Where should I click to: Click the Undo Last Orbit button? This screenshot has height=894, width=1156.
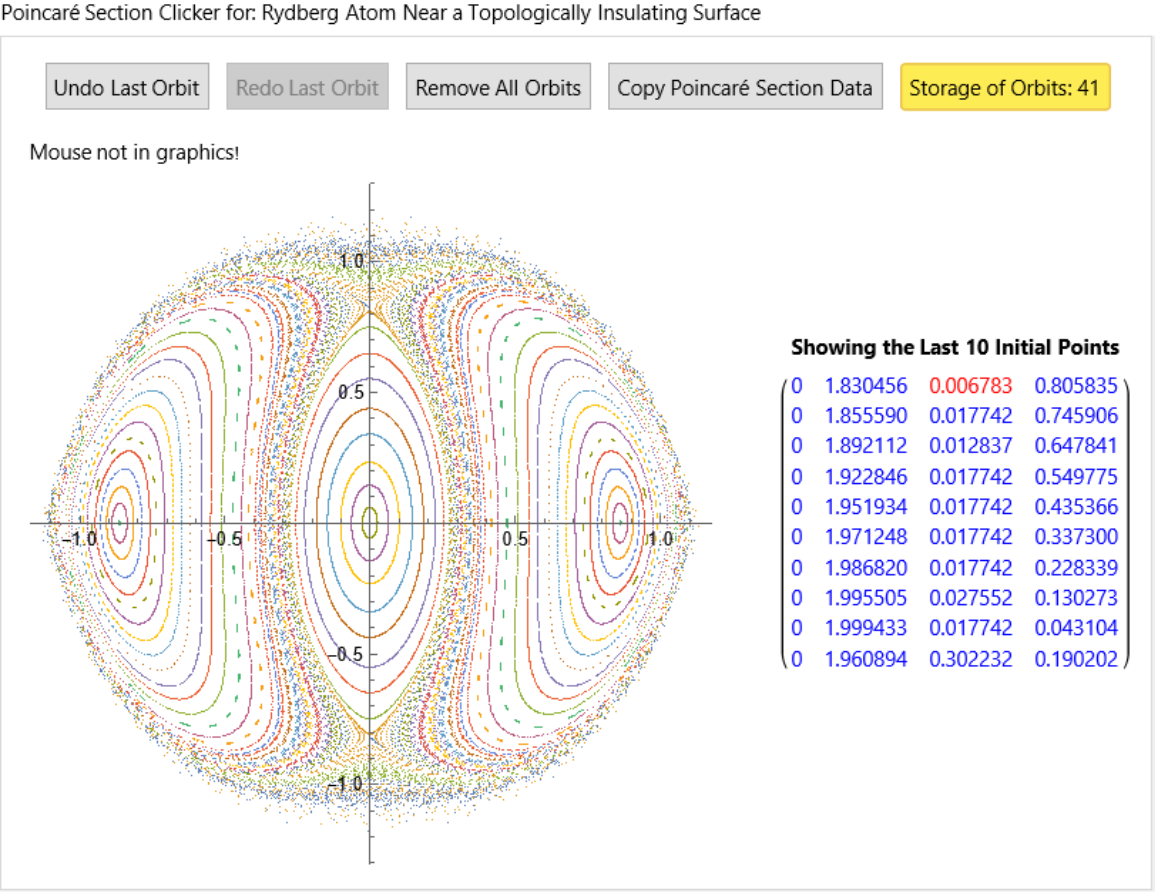click(x=127, y=88)
